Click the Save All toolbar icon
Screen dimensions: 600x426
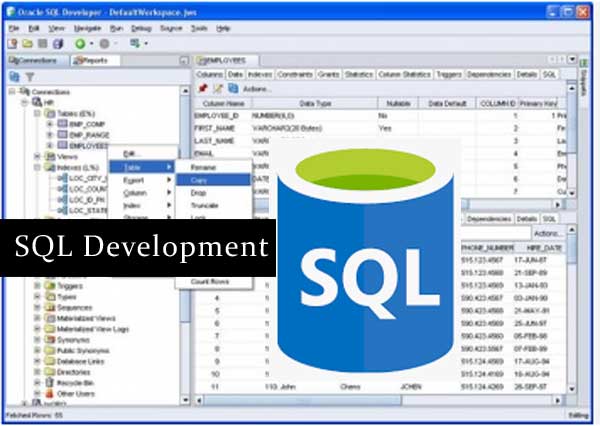click(58, 44)
